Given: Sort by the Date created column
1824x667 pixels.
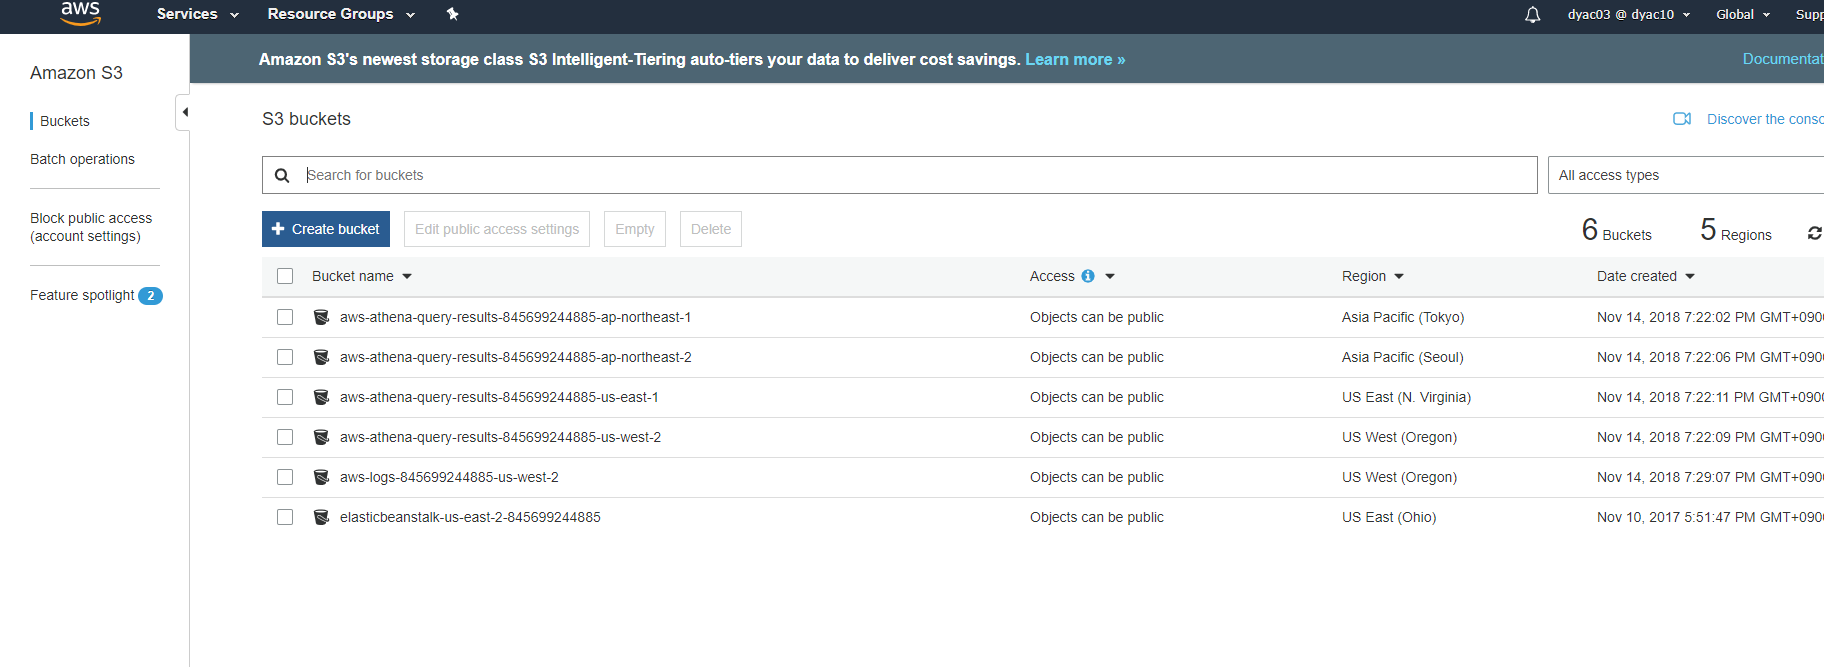Looking at the screenshot, I should (1646, 276).
